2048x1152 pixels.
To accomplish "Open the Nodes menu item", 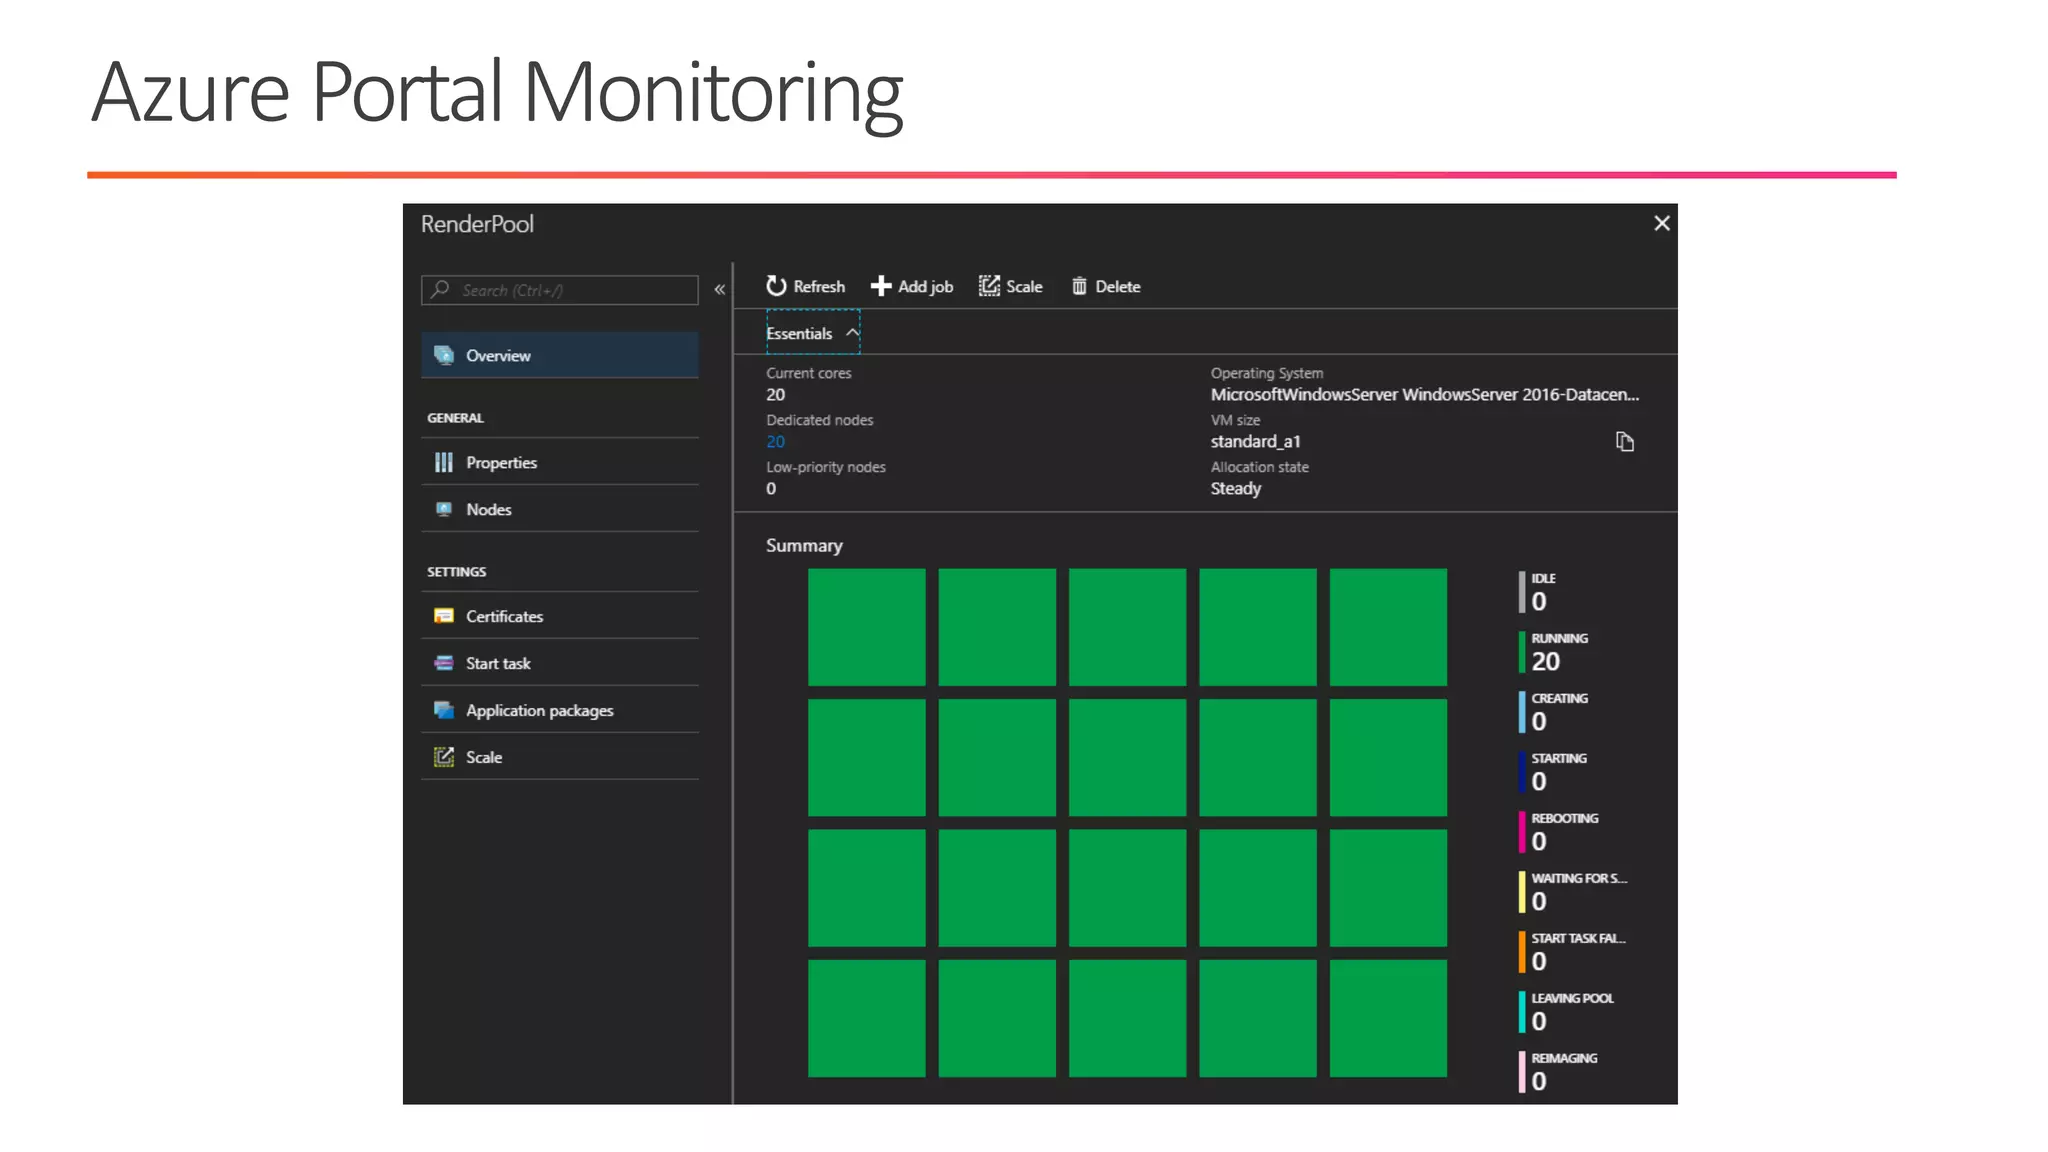I will (x=489, y=509).
